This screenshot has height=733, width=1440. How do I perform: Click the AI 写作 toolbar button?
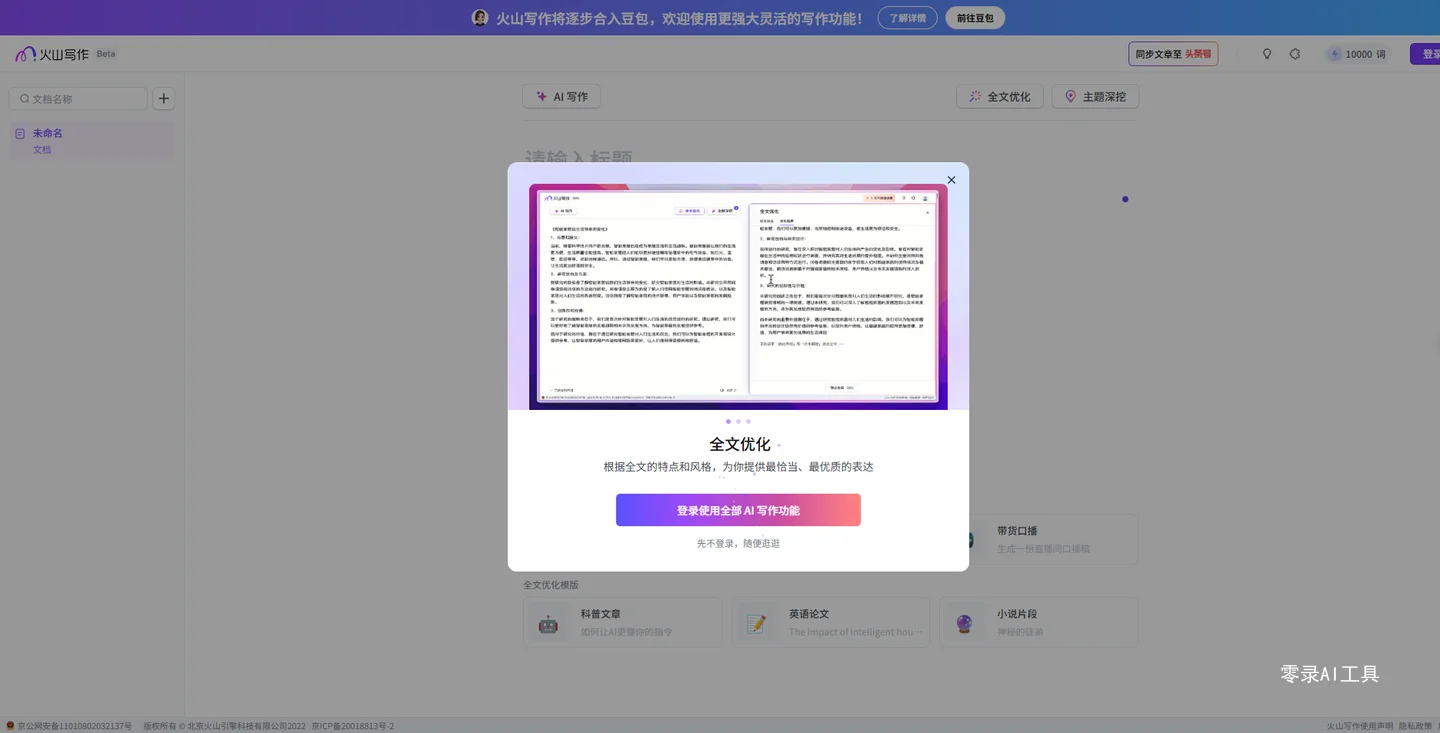coord(561,97)
